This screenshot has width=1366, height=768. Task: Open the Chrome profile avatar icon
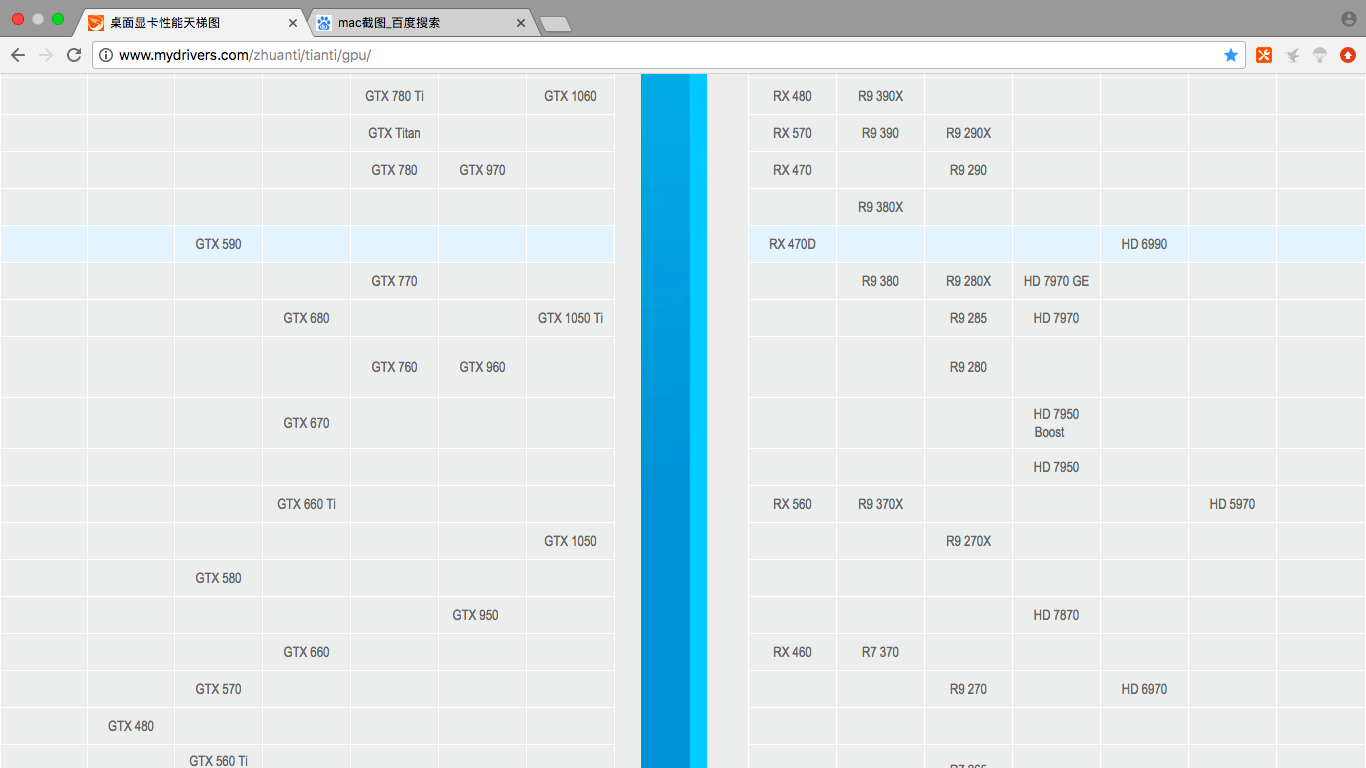pos(1349,19)
